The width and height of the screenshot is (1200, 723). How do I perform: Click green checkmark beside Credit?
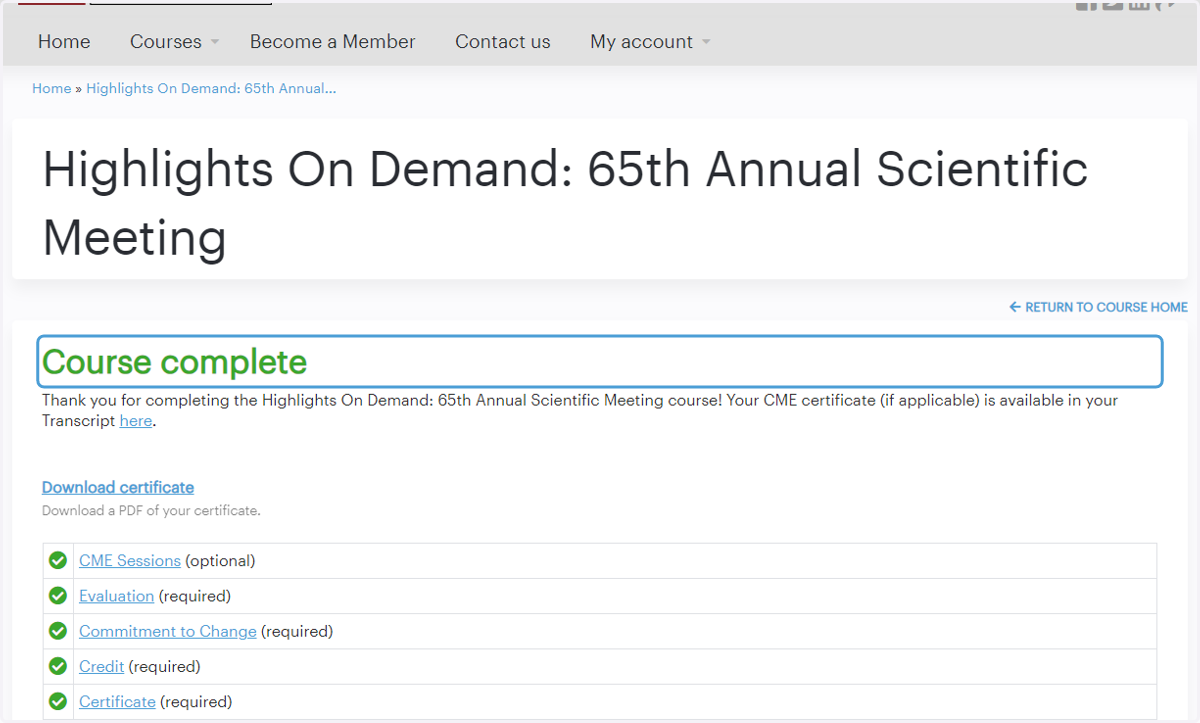58,666
